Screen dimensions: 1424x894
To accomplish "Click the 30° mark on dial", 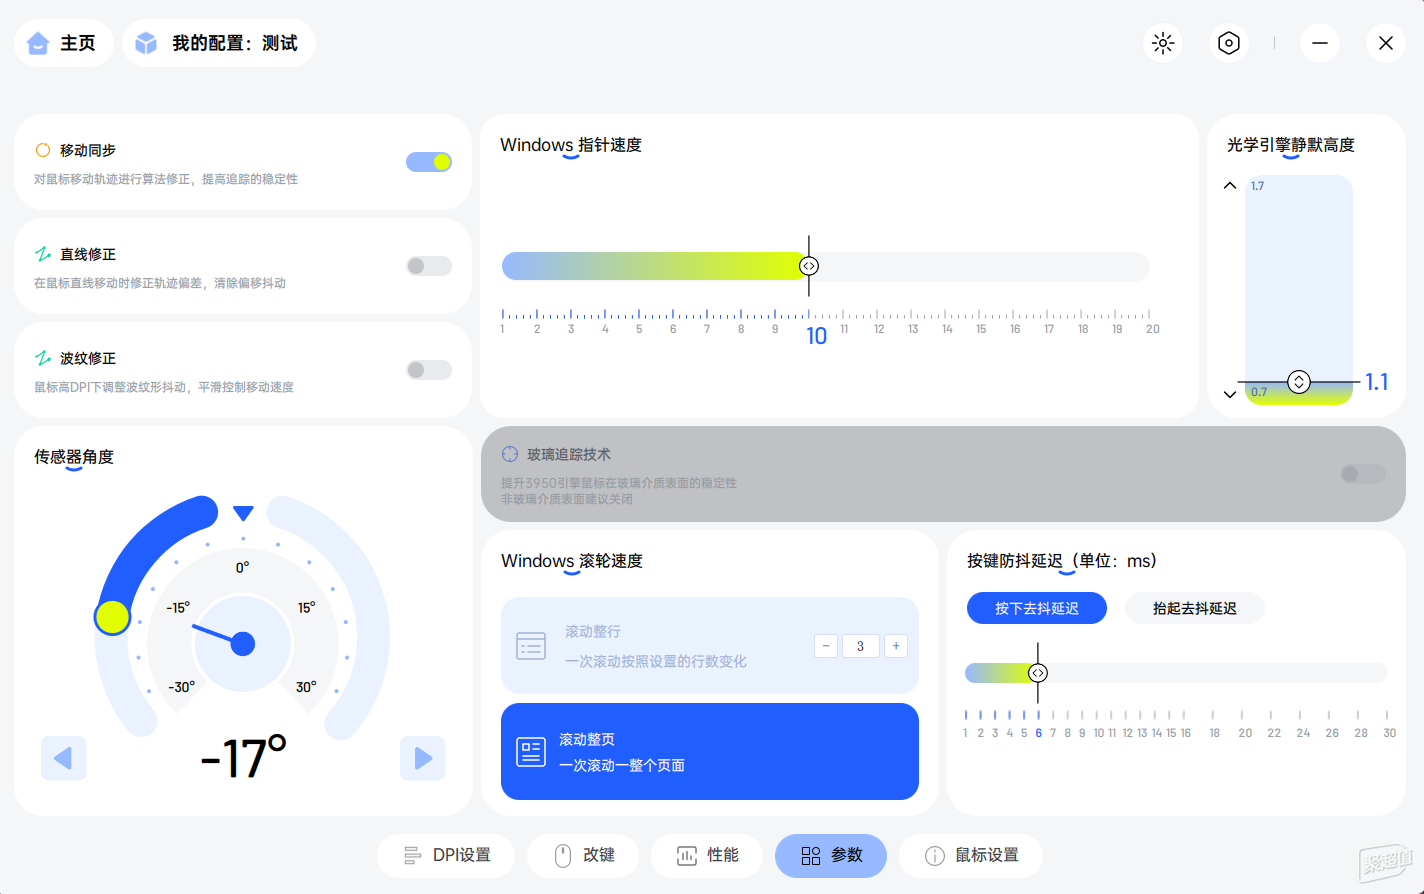I will pos(306,687).
